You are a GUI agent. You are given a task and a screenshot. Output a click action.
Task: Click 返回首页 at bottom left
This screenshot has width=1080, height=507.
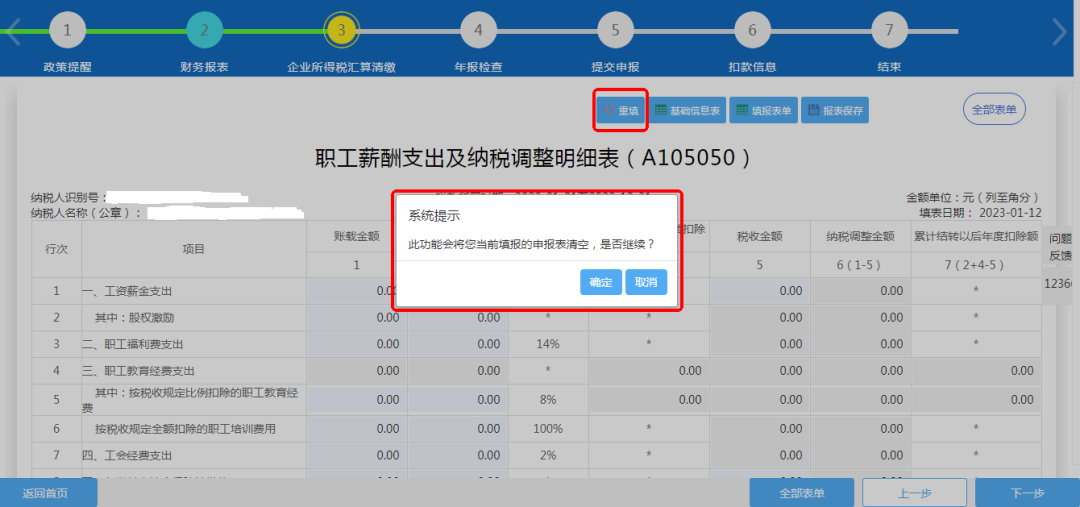pos(45,493)
